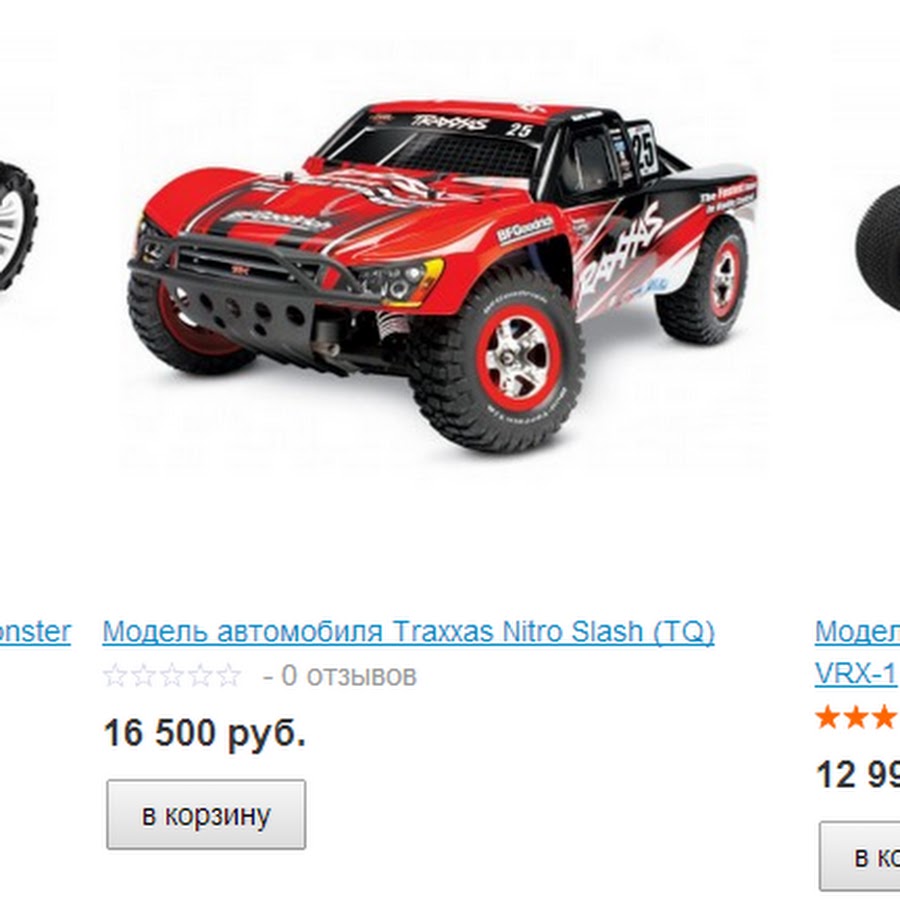Open the Traxxas Nitro Slash (TQ) link

click(x=408, y=631)
